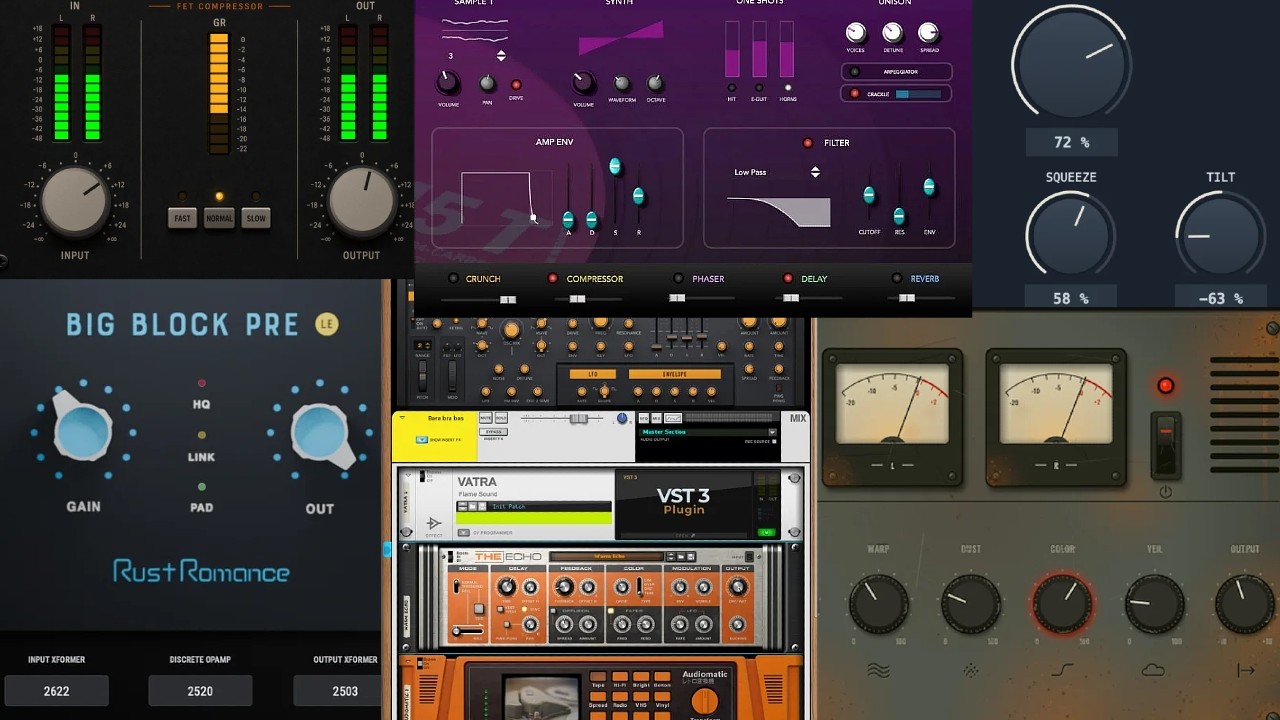
Task: Click the Veil cloud icon under the knob
Action: [1153, 670]
